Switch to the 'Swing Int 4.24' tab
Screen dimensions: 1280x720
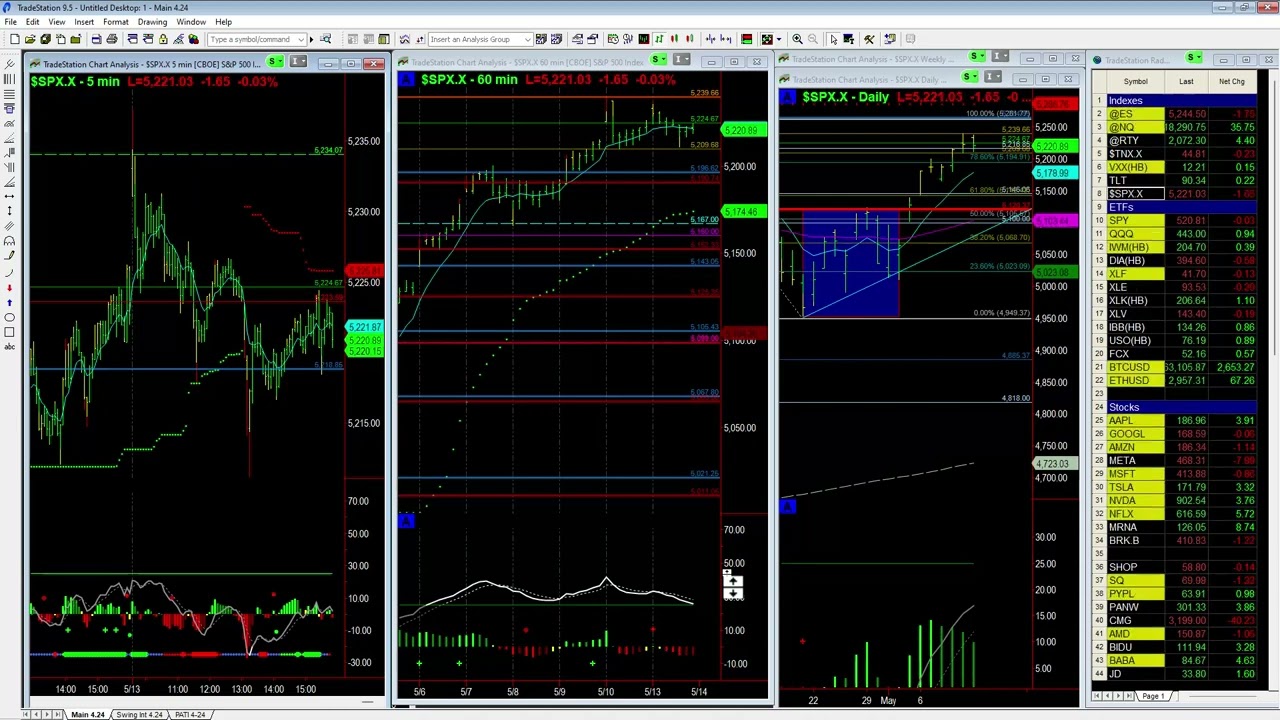pos(140,714)
